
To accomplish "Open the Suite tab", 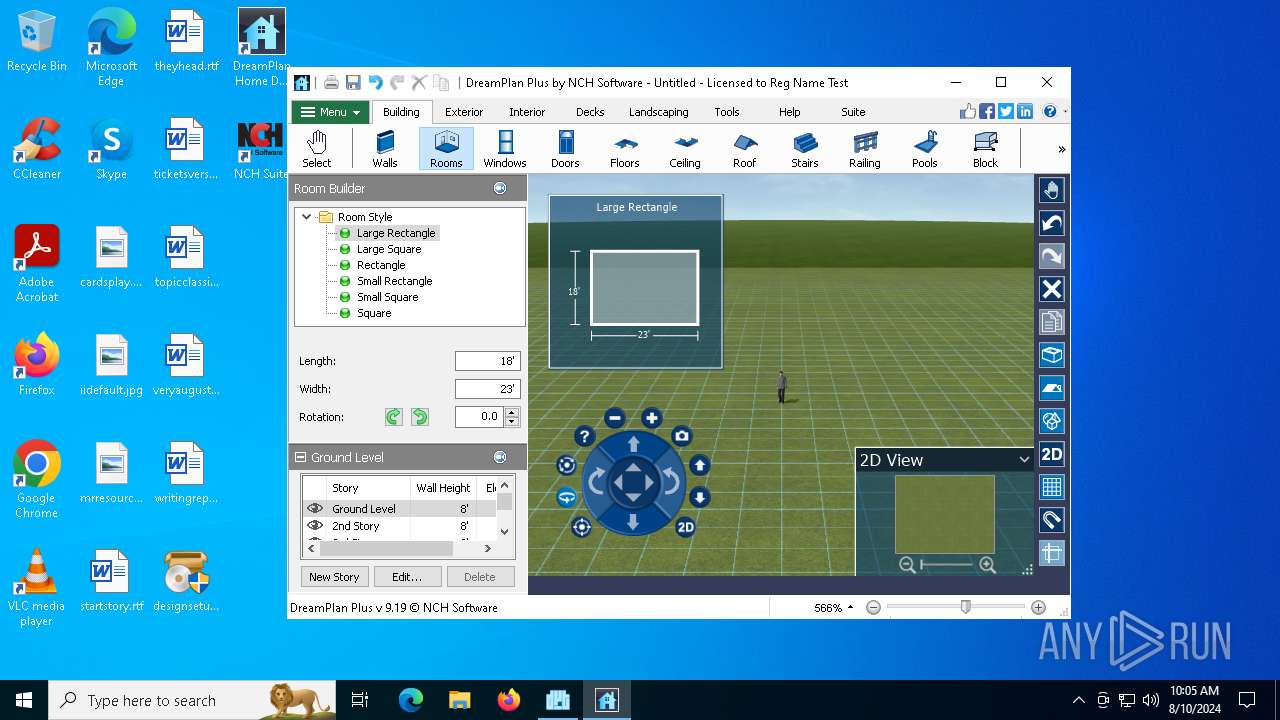I will click(x=853, y=112).
